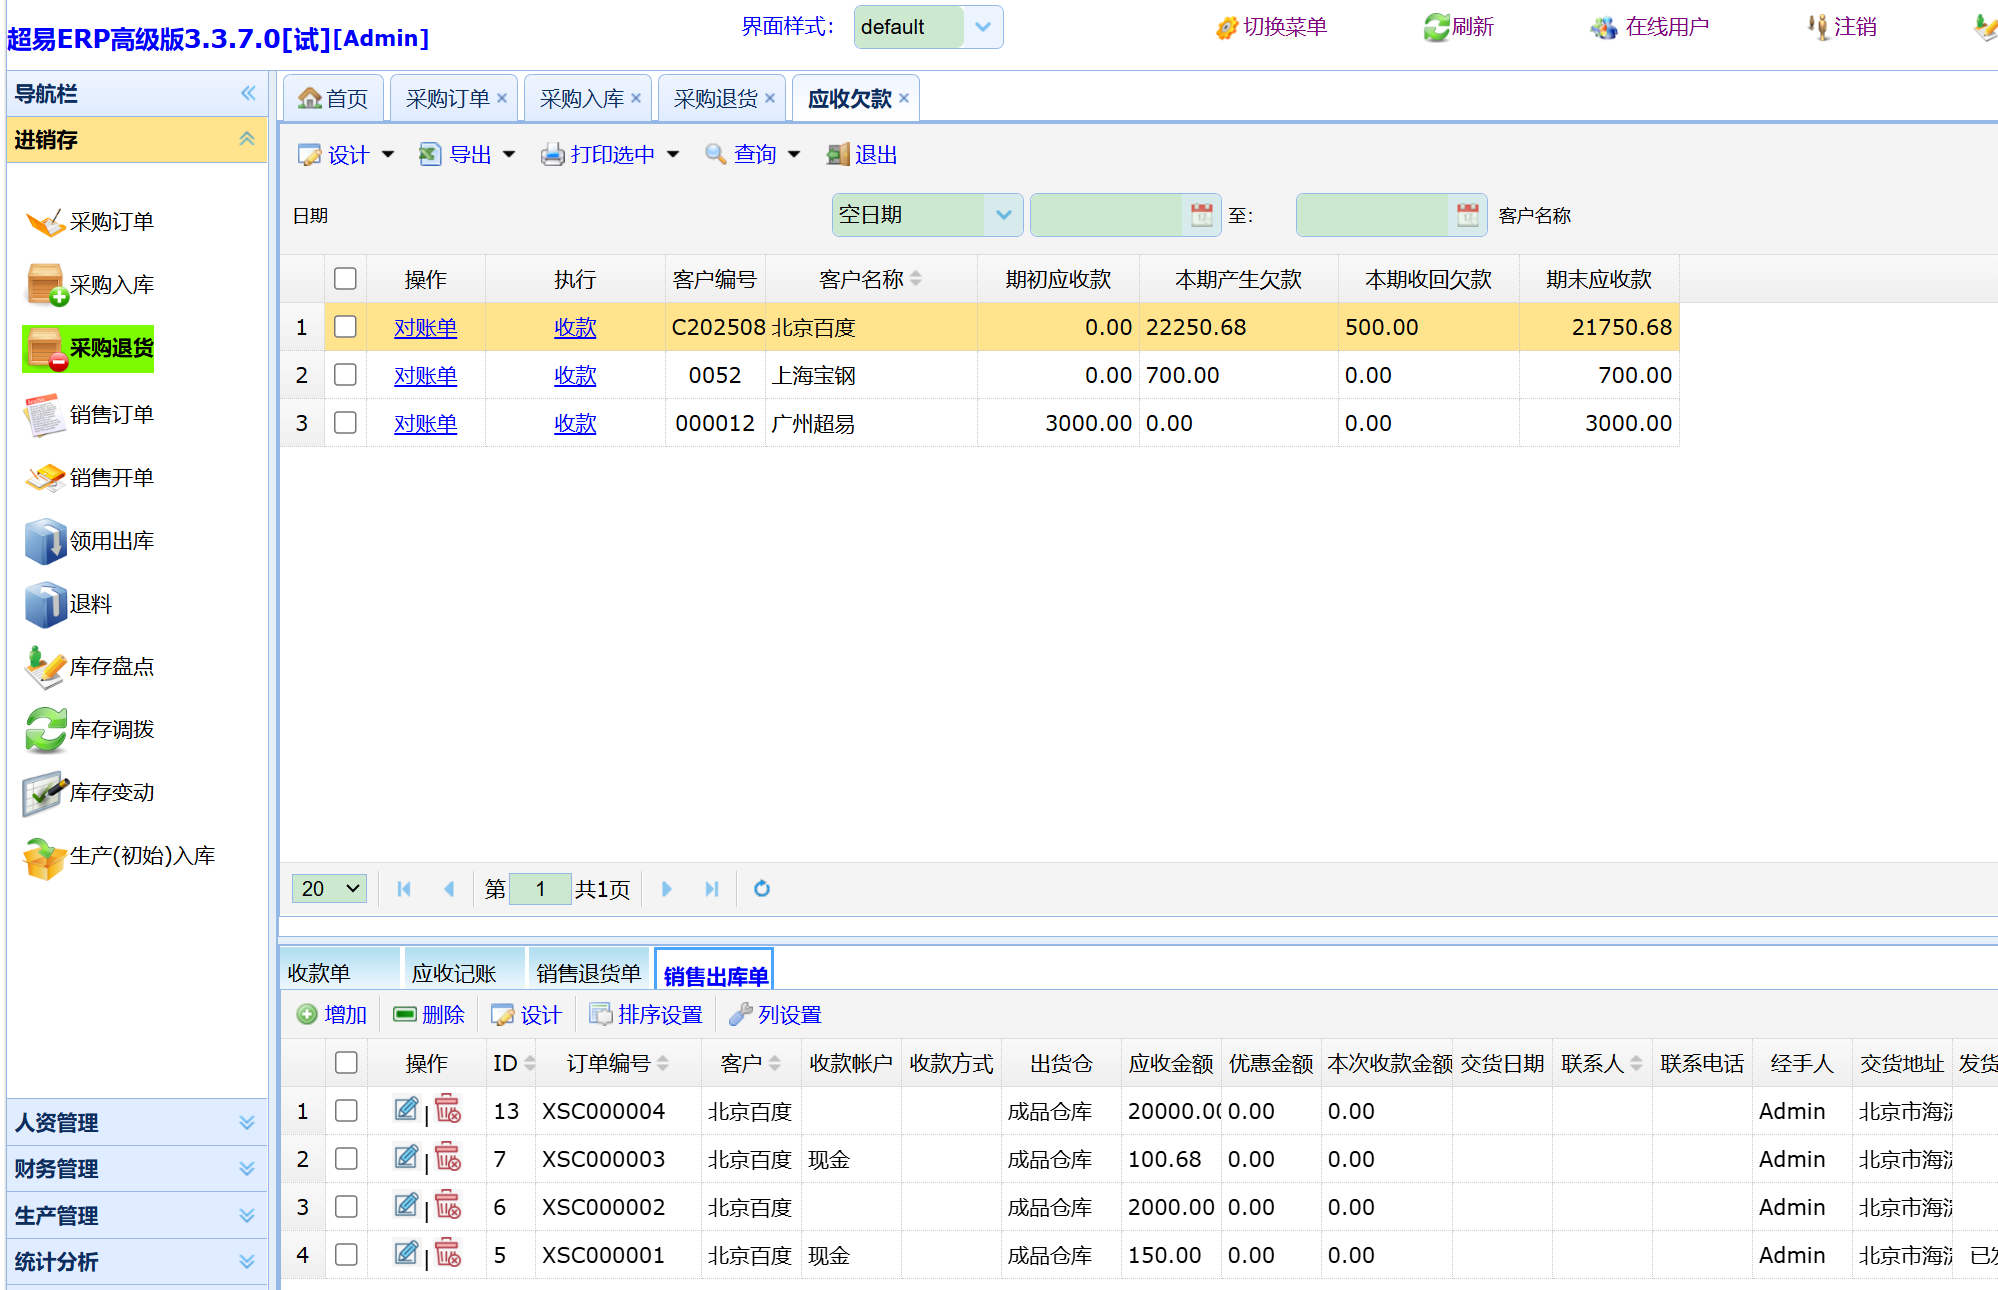Click the 增加 button in lower toolbar
Screen dimensions: 1998x1290
[x=333, y=1015]
